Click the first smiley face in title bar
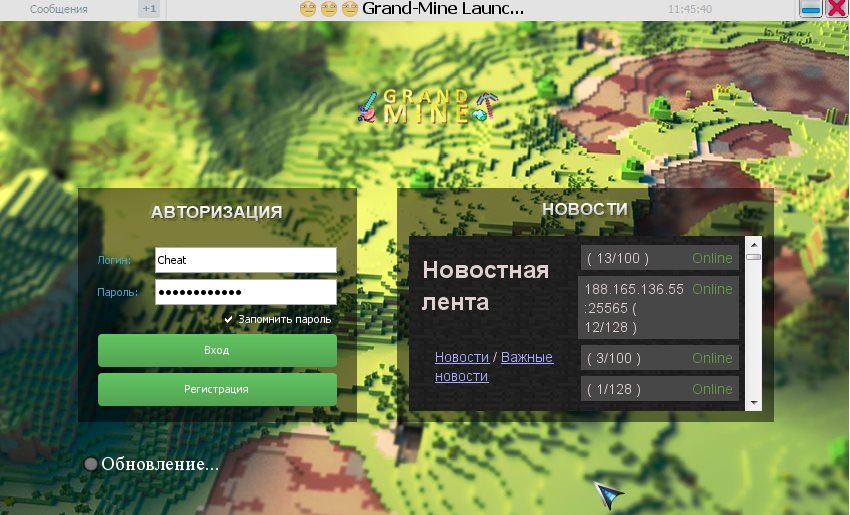The image size is (850, 515). coord(307,9)
